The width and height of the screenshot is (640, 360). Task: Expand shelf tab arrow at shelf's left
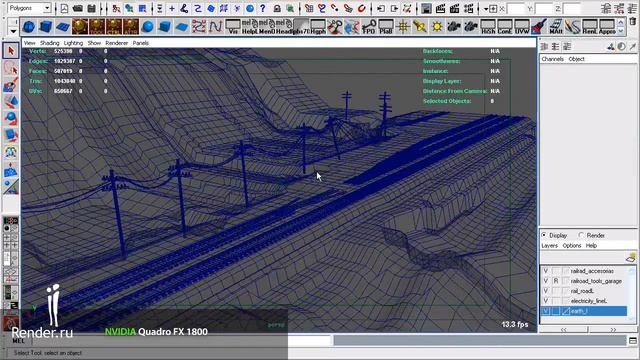(x=13, y=31)
